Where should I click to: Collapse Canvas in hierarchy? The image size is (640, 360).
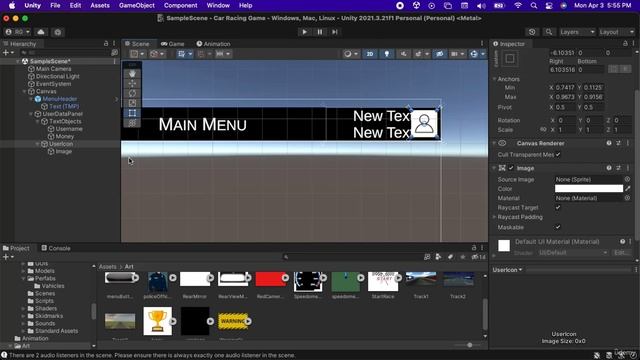24,91
